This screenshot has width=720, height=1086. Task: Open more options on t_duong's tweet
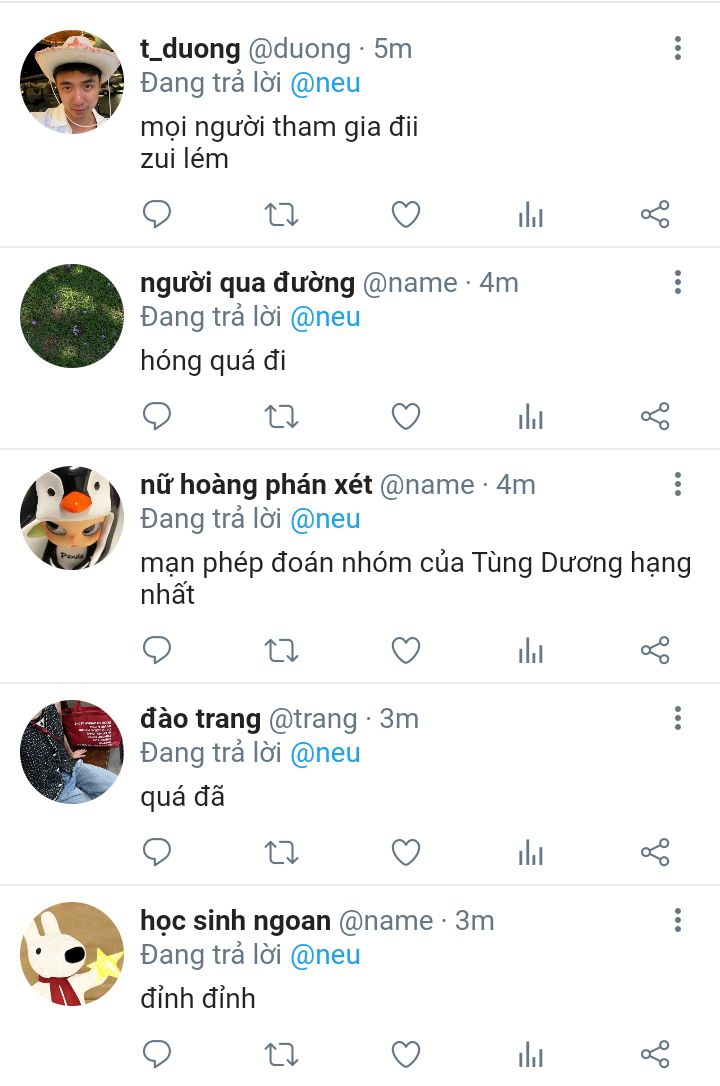pos(678,48)
